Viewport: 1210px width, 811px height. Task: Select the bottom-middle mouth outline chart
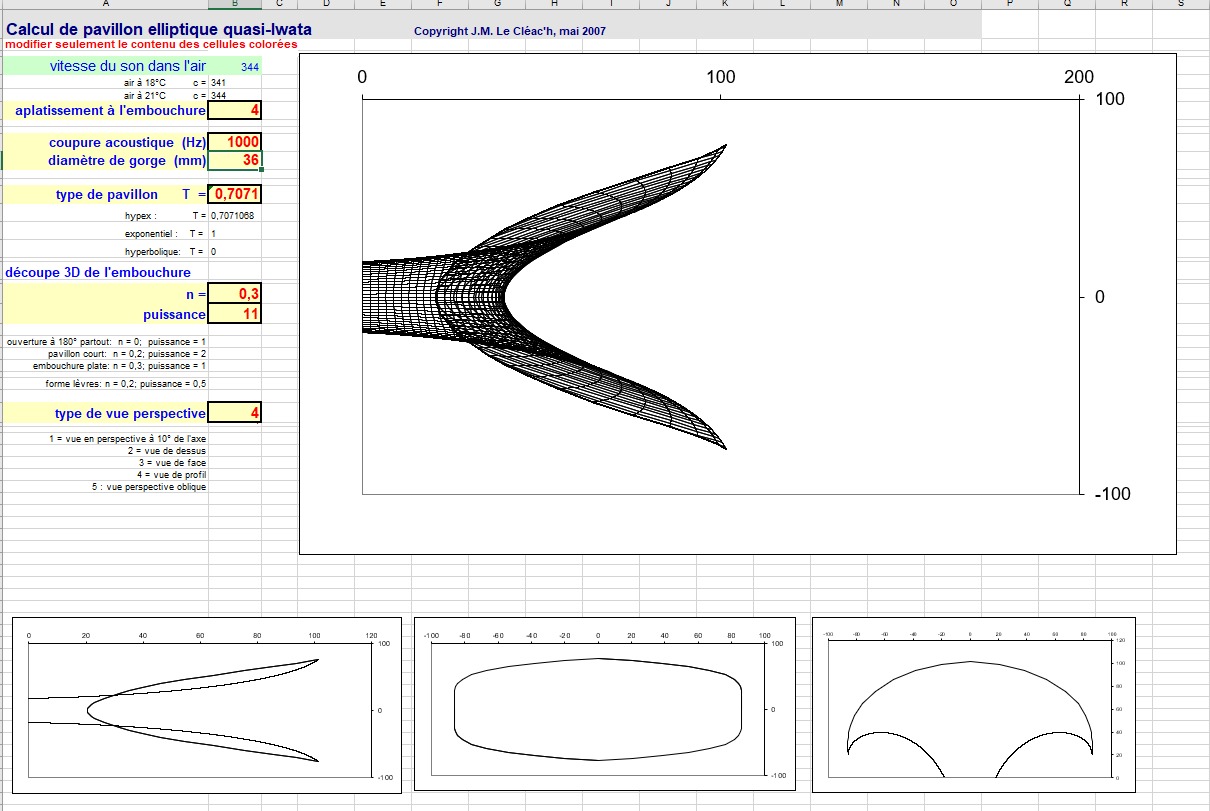tap(604, 704)
